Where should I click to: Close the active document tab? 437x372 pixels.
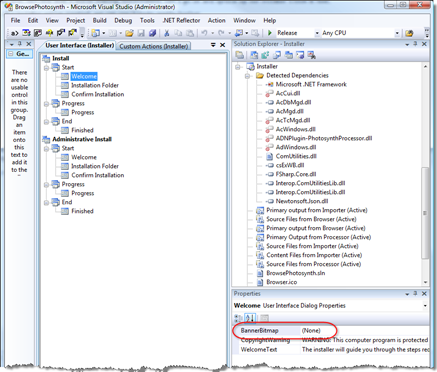pos(223,45)
